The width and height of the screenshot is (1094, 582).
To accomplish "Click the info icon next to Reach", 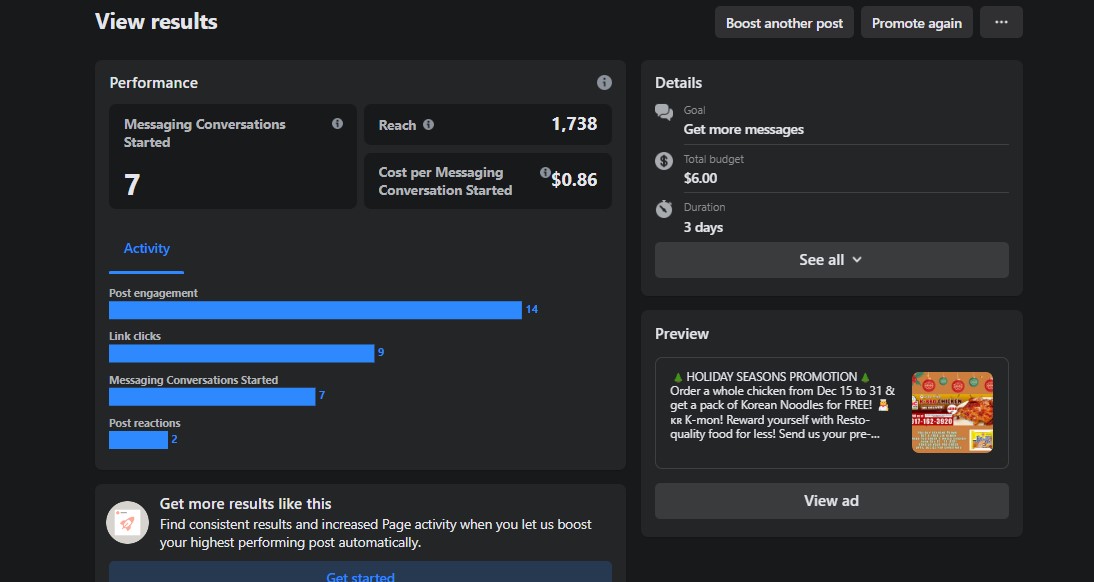I will [x=428, y=125].
